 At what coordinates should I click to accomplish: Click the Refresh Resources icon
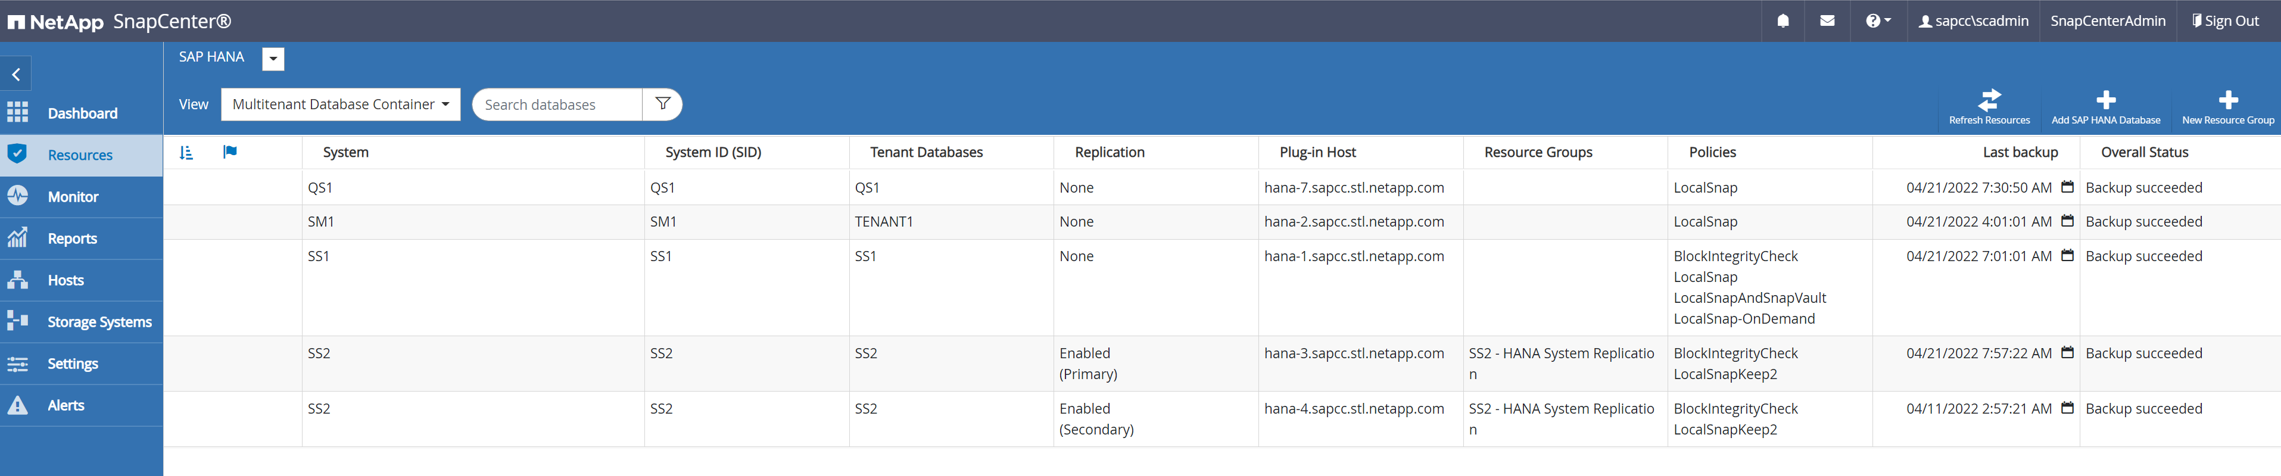tap(1989, 100)
